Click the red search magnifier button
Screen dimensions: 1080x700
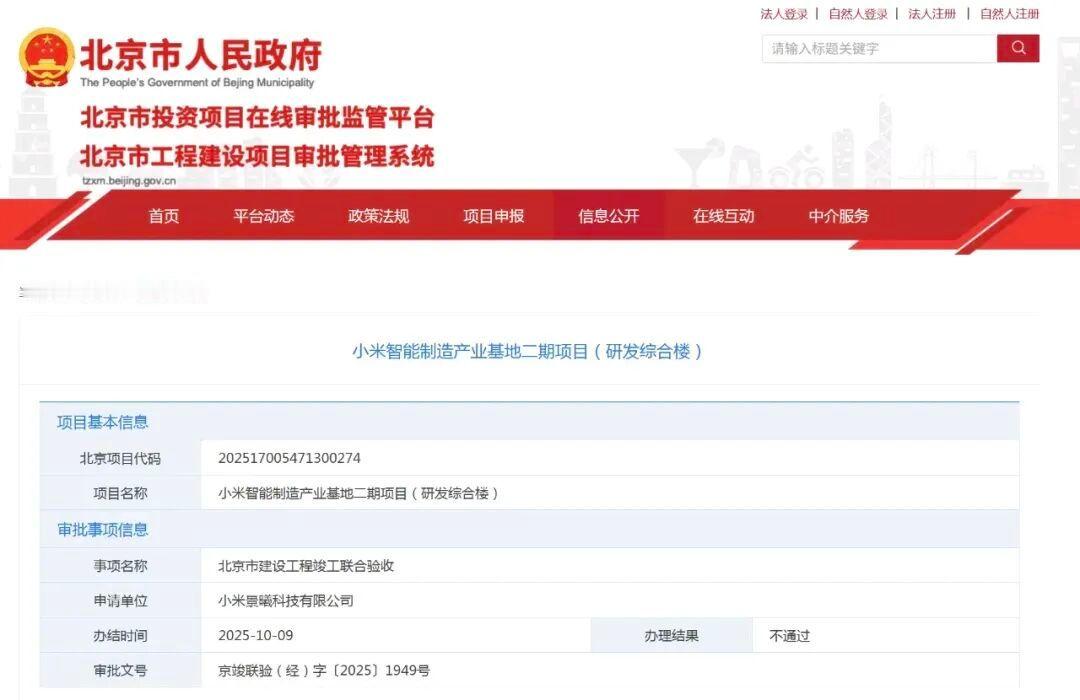point(1017,48)
